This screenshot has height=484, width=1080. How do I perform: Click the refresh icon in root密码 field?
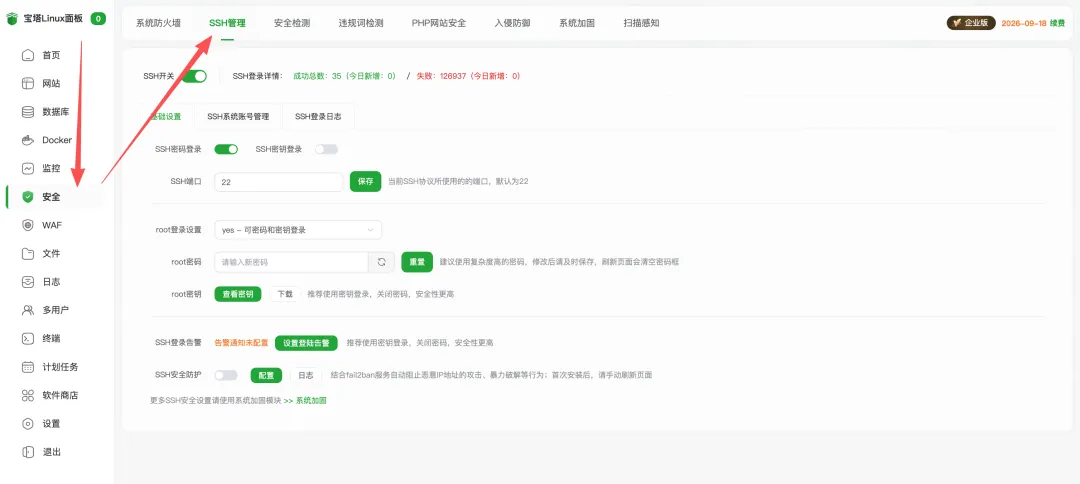380,262
